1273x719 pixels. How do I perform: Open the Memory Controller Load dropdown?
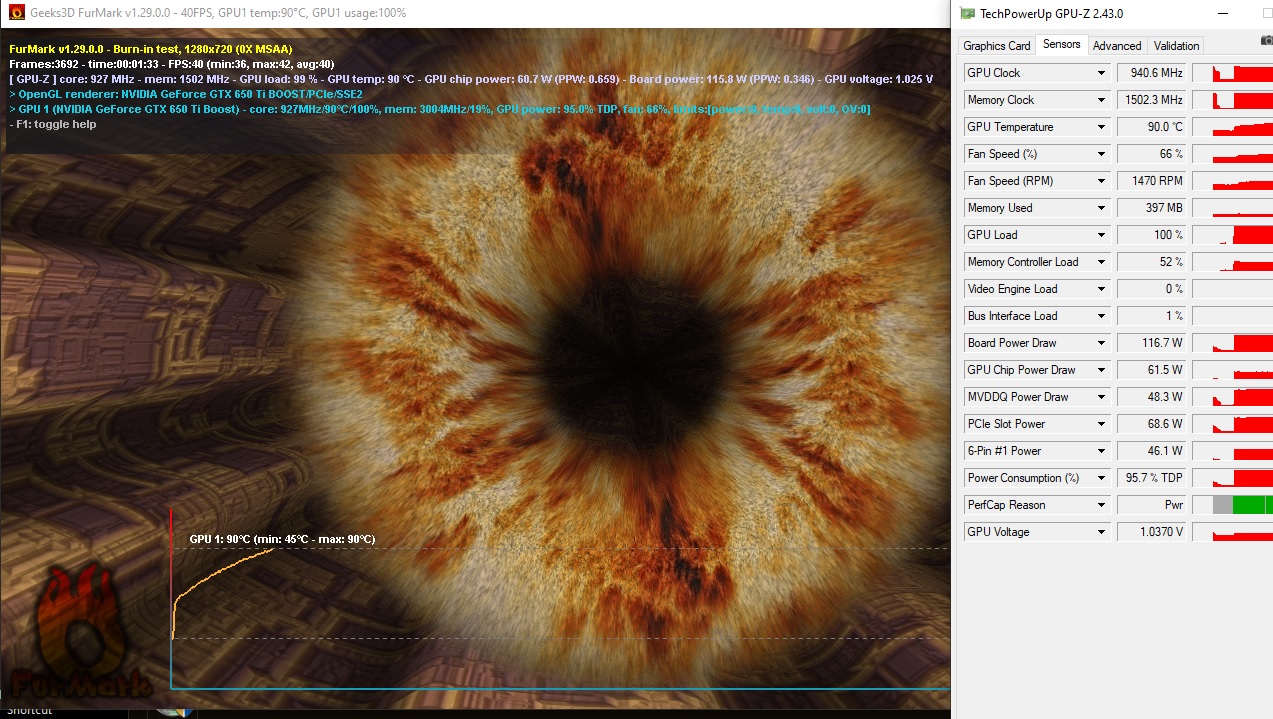(x=1102, y=262)
